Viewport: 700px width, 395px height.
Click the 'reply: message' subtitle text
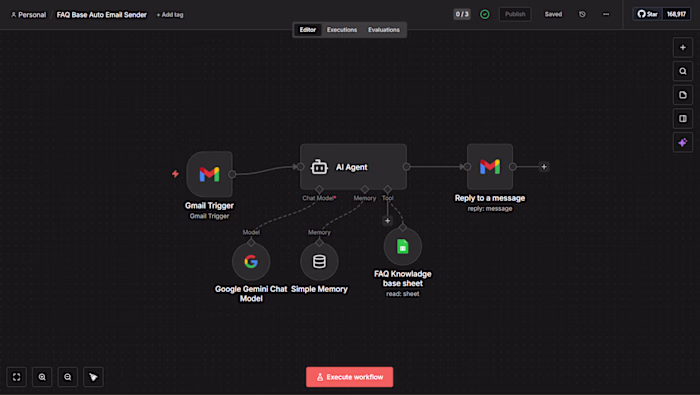point(490,208)
